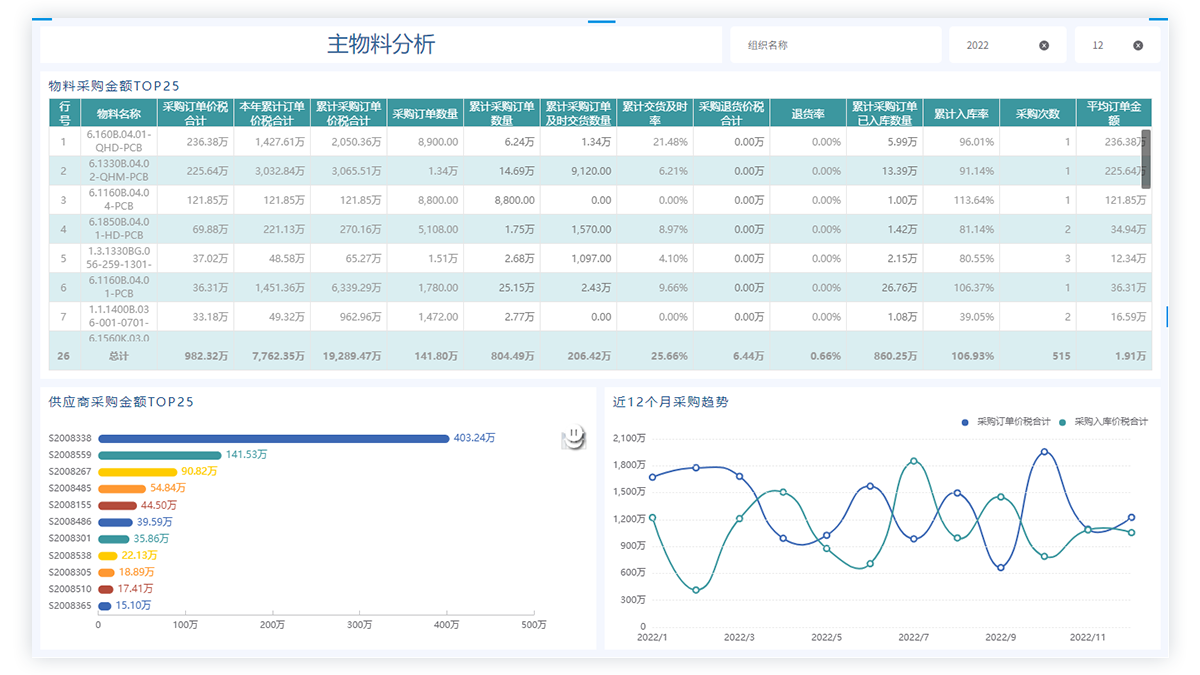Viewport: 1200px width, 675px height.
Task: Click the 组织名称 filter field
Action: pos(830,45)
